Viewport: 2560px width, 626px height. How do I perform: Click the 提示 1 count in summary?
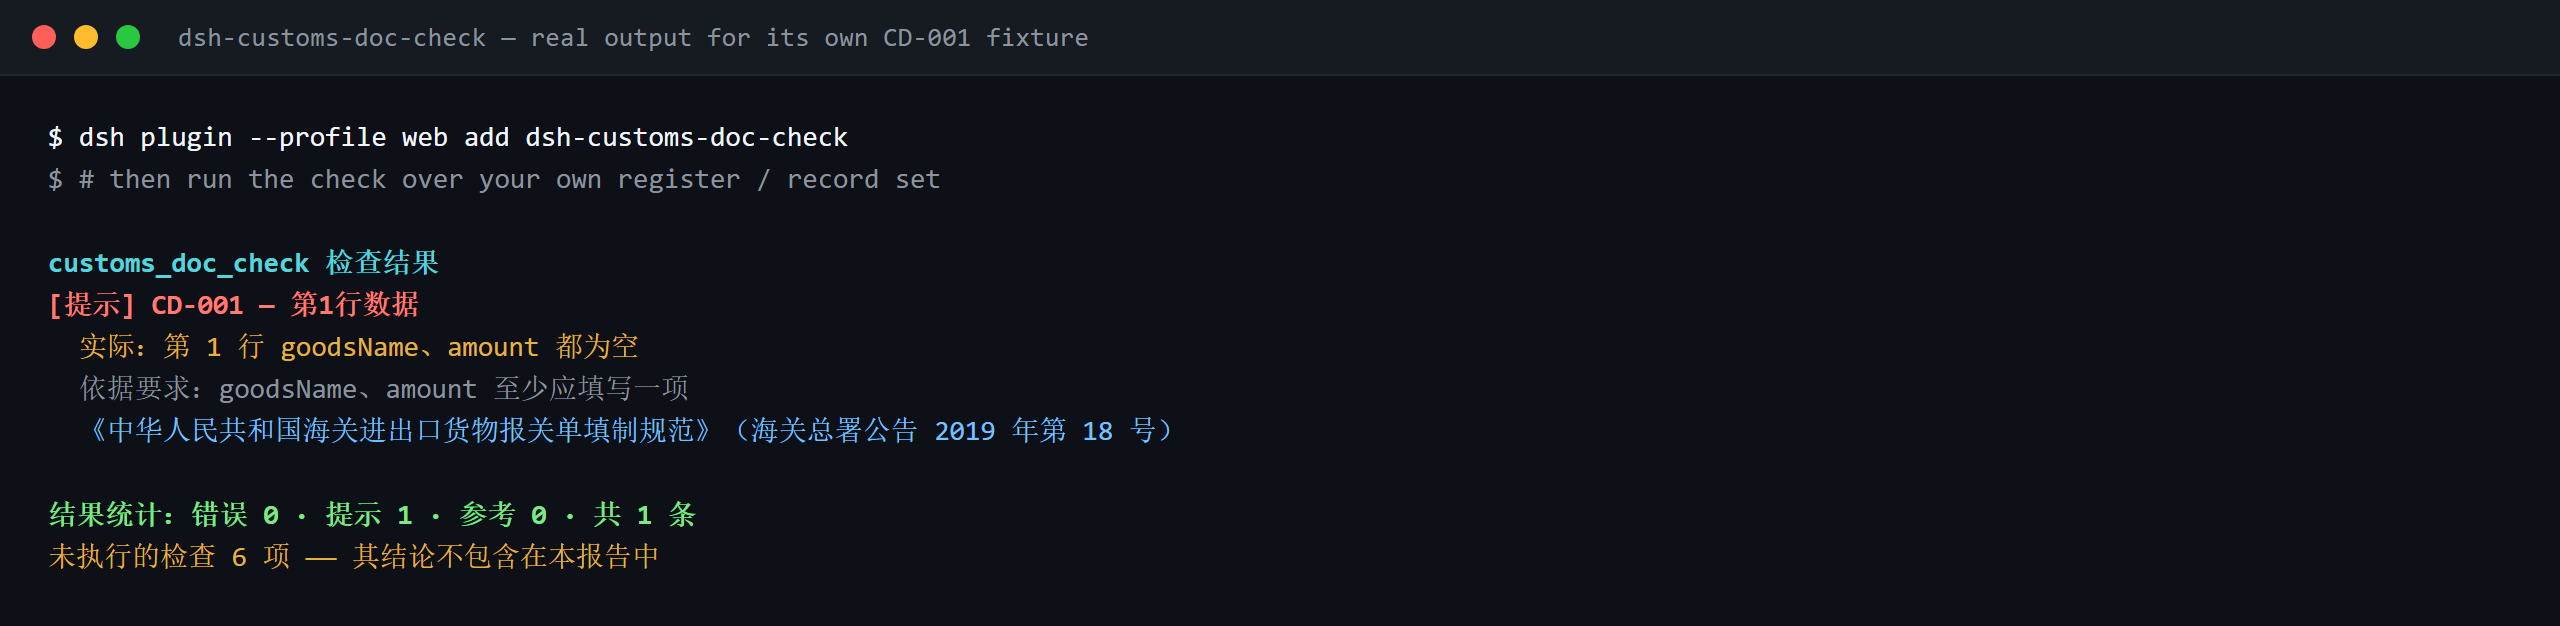369,515
